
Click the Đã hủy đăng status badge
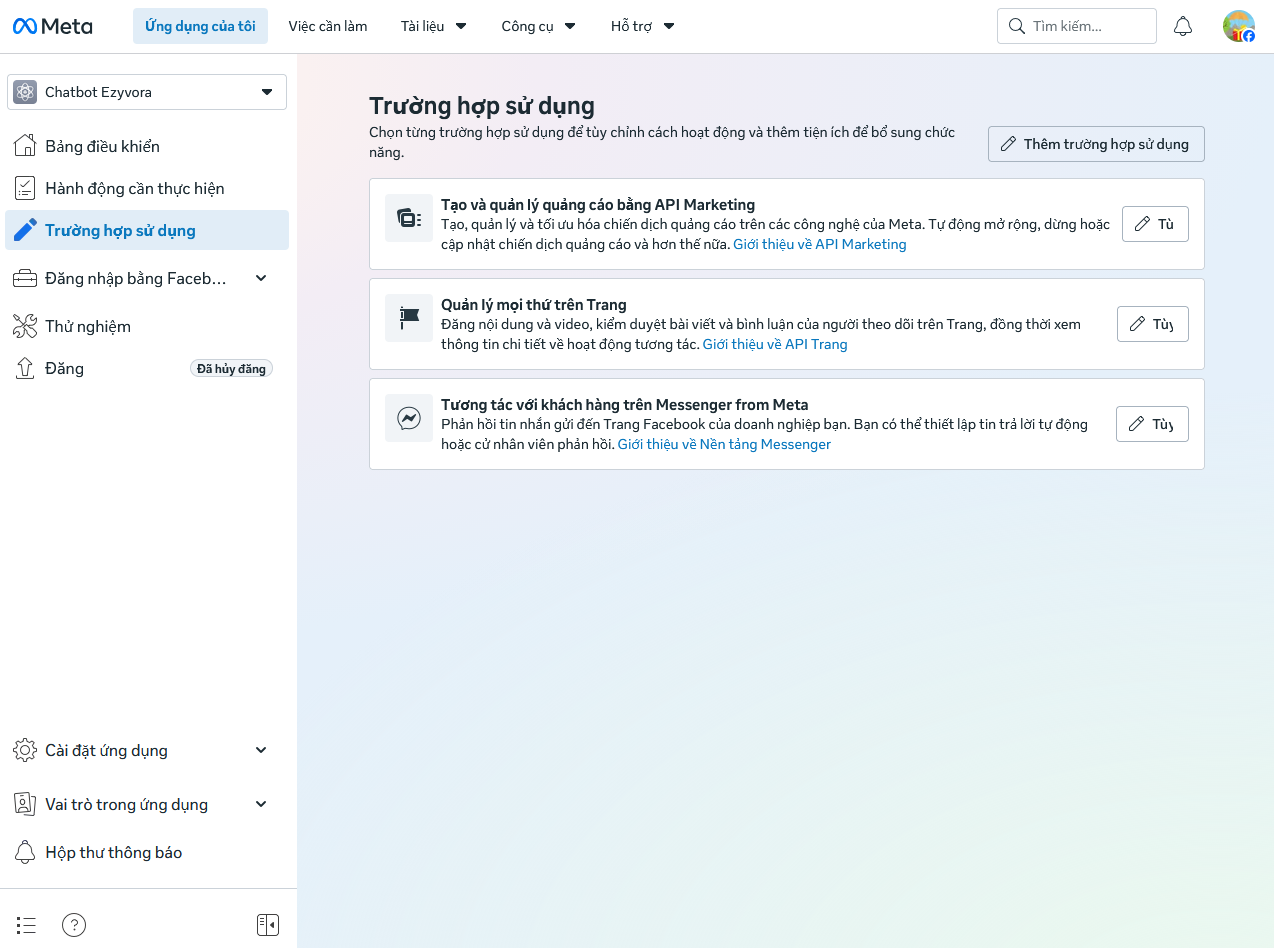231,369
